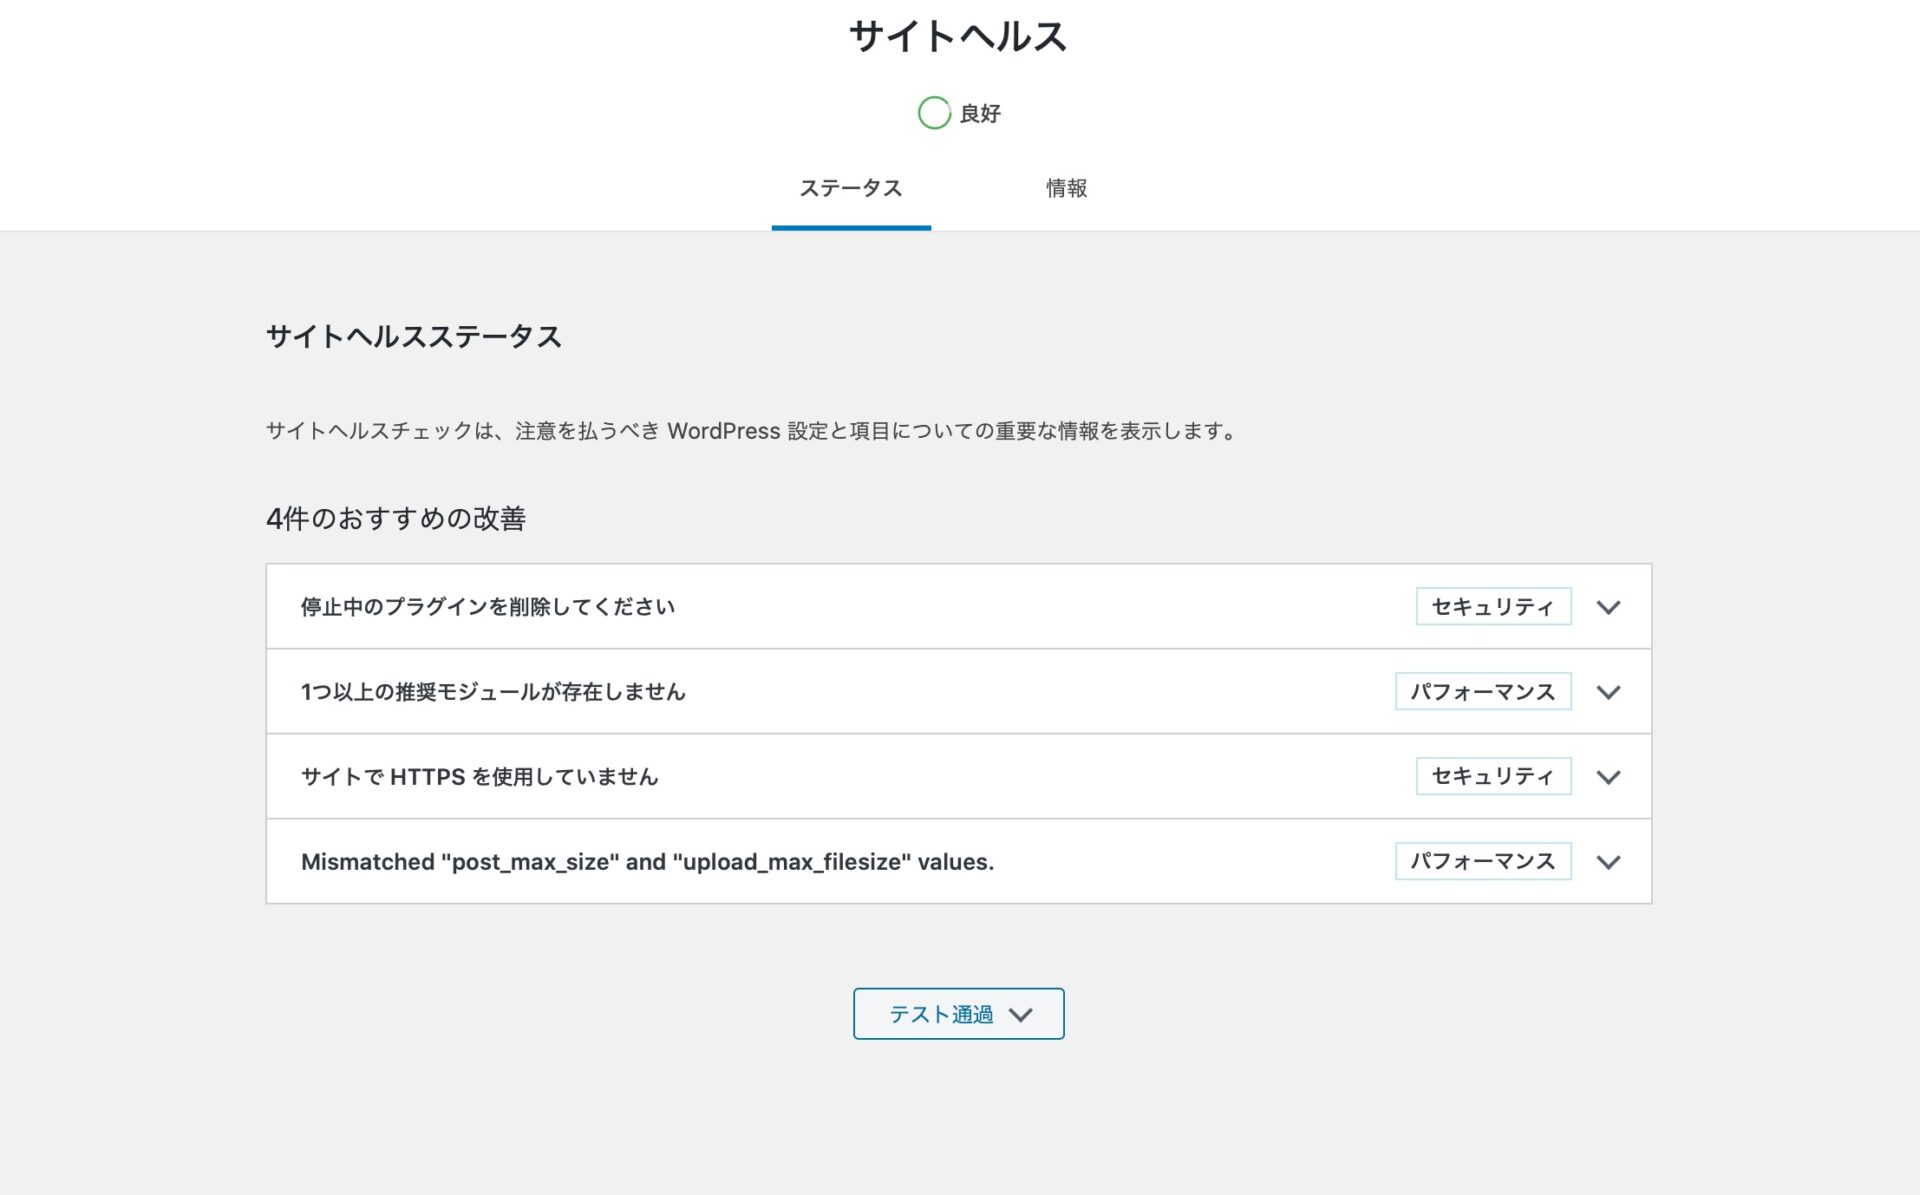Expand the サイトで HTTPS を使用していません row
1920x1195 pixels.
coord(1609,775)
